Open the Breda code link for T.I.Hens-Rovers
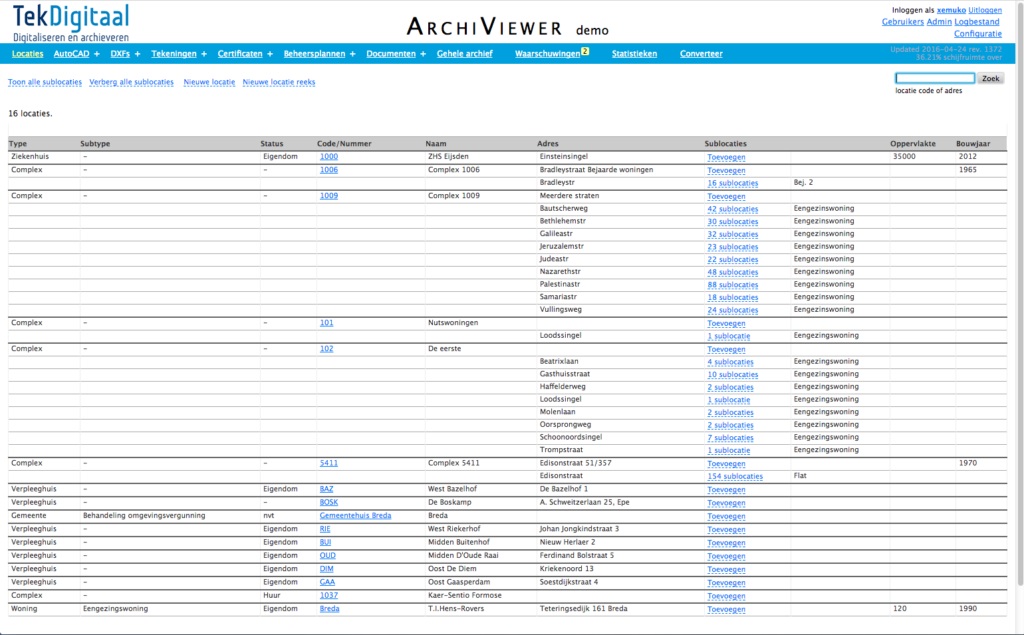Screen dimensions: 1024x635 329,609
